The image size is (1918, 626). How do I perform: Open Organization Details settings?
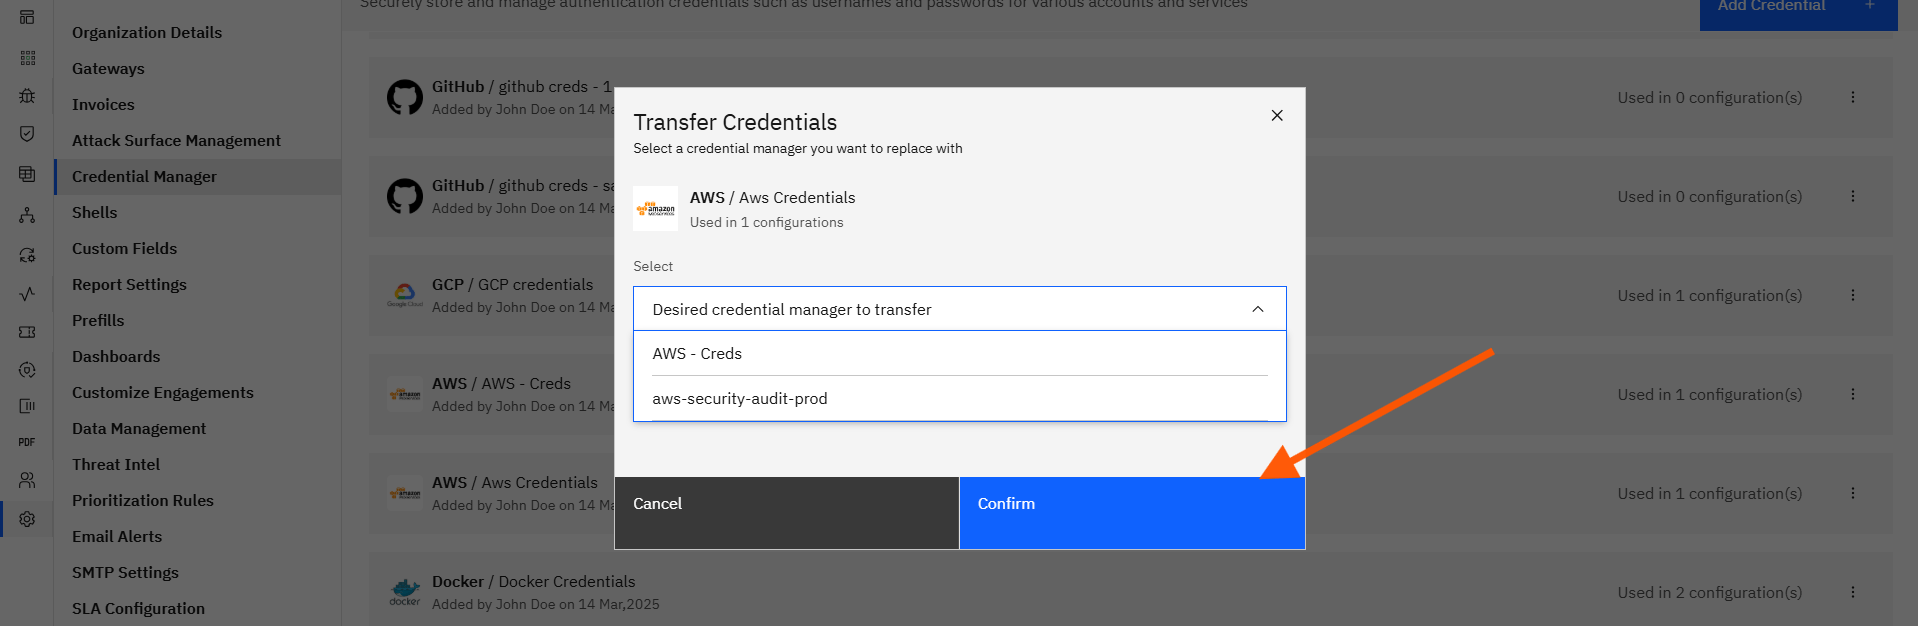pos(147,33)
